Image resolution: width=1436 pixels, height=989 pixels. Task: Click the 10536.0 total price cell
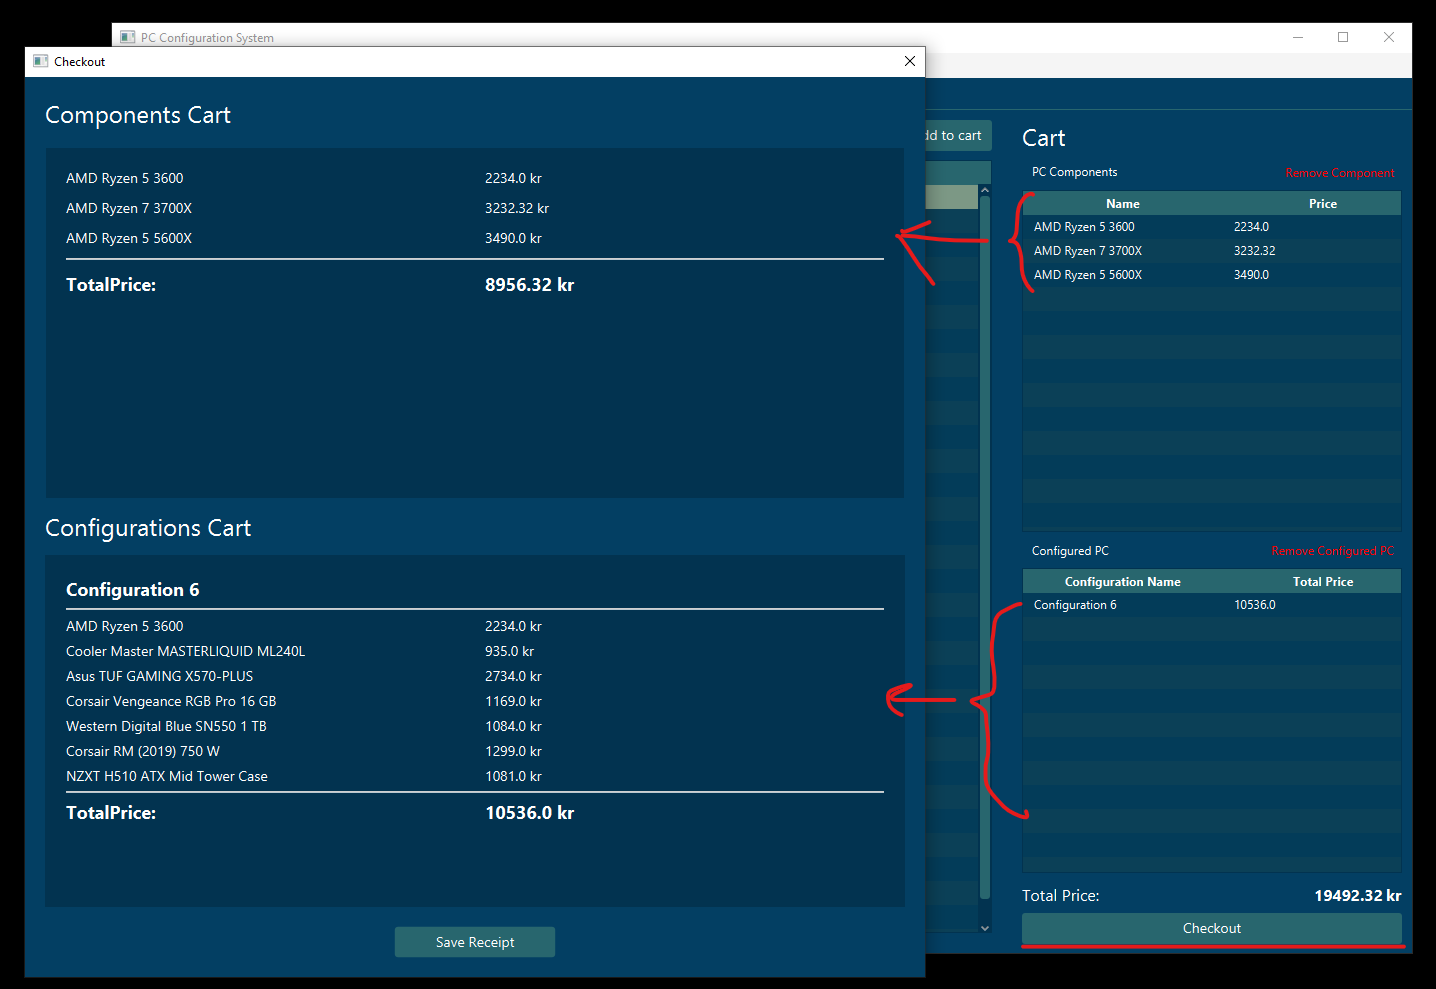pos(1255,605)
